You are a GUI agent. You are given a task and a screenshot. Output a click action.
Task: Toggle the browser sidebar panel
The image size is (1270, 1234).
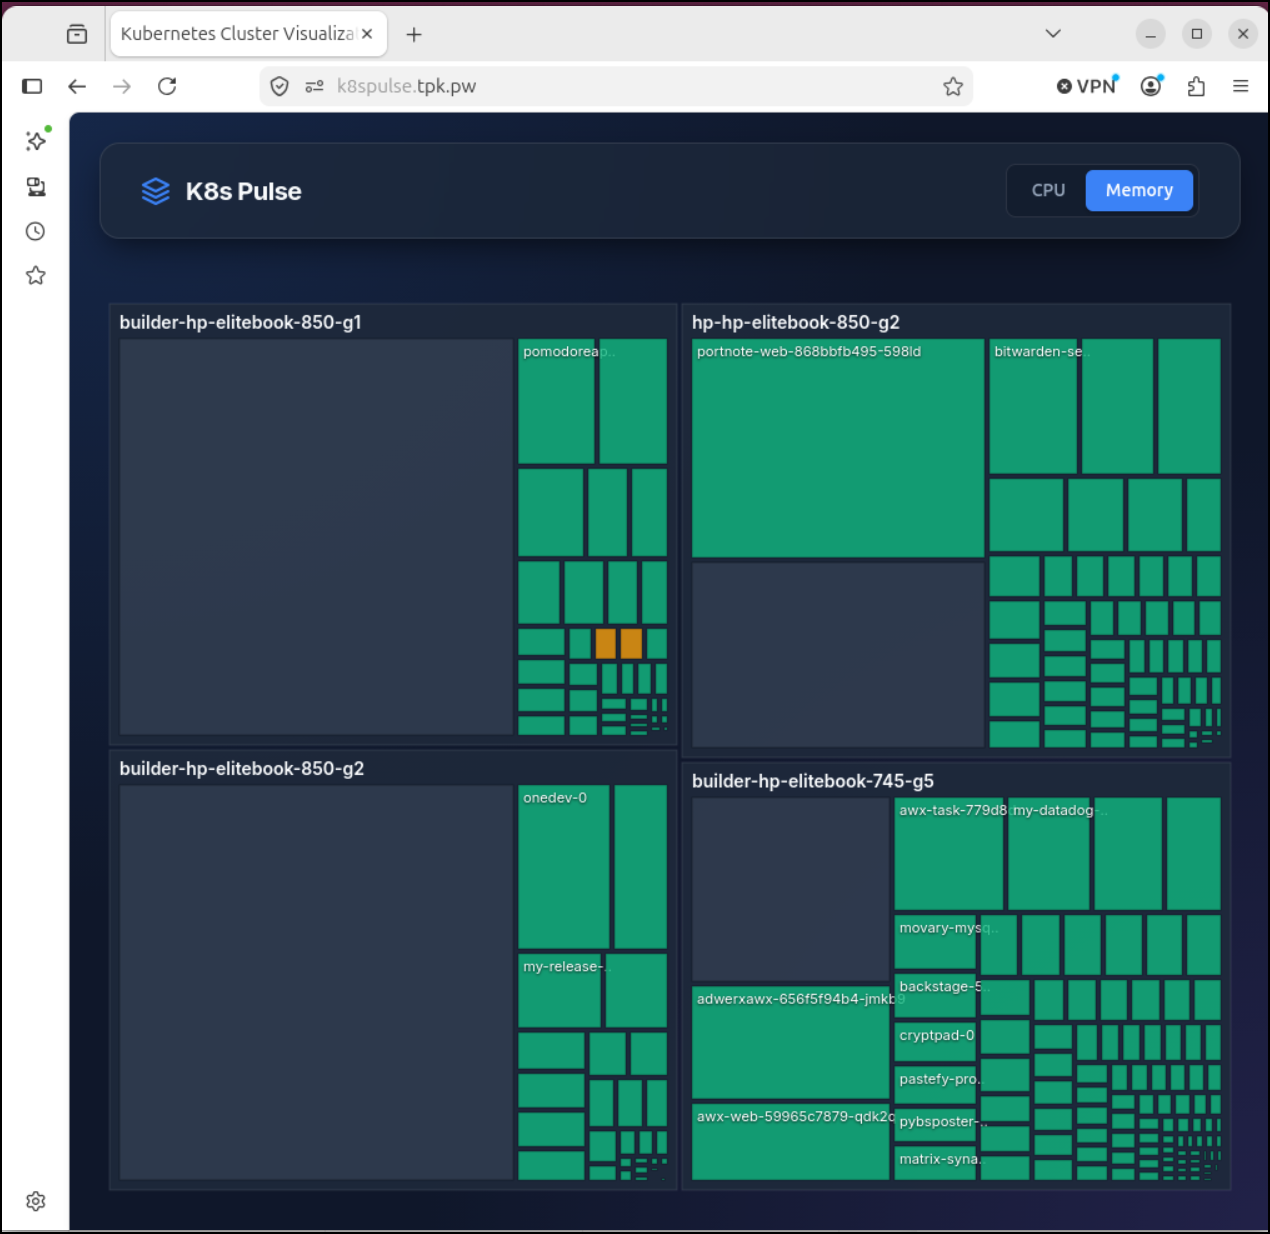click(x=32, y=86)
